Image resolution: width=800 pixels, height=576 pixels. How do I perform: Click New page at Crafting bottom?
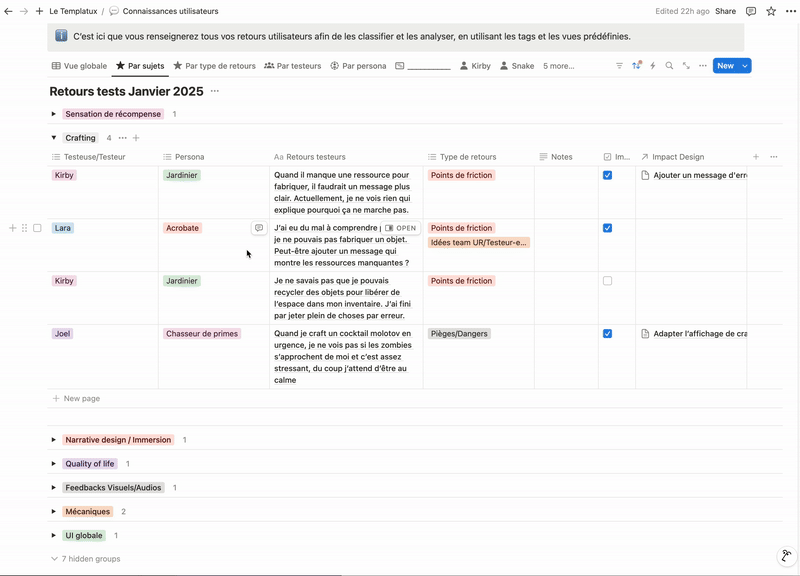(77, 398)
